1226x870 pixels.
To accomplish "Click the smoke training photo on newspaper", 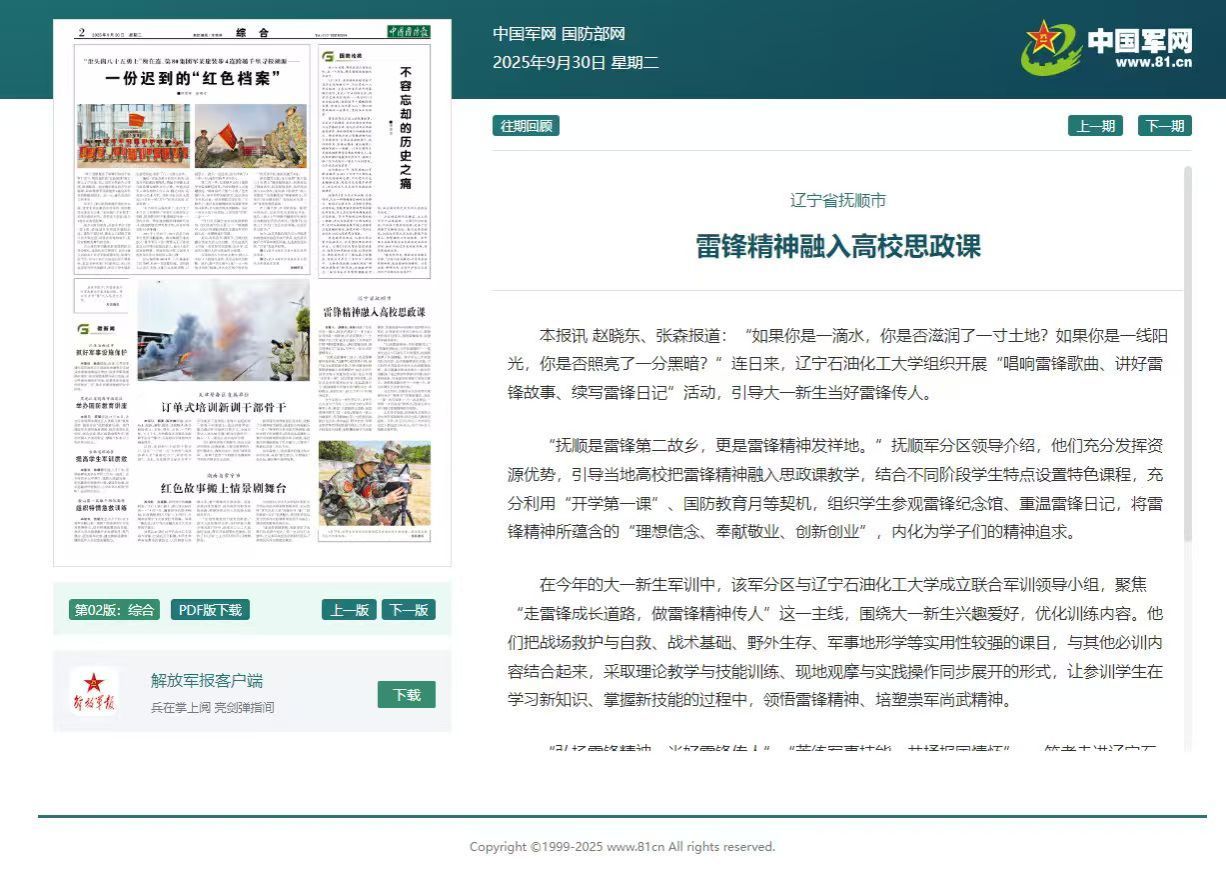I will 223,330.
